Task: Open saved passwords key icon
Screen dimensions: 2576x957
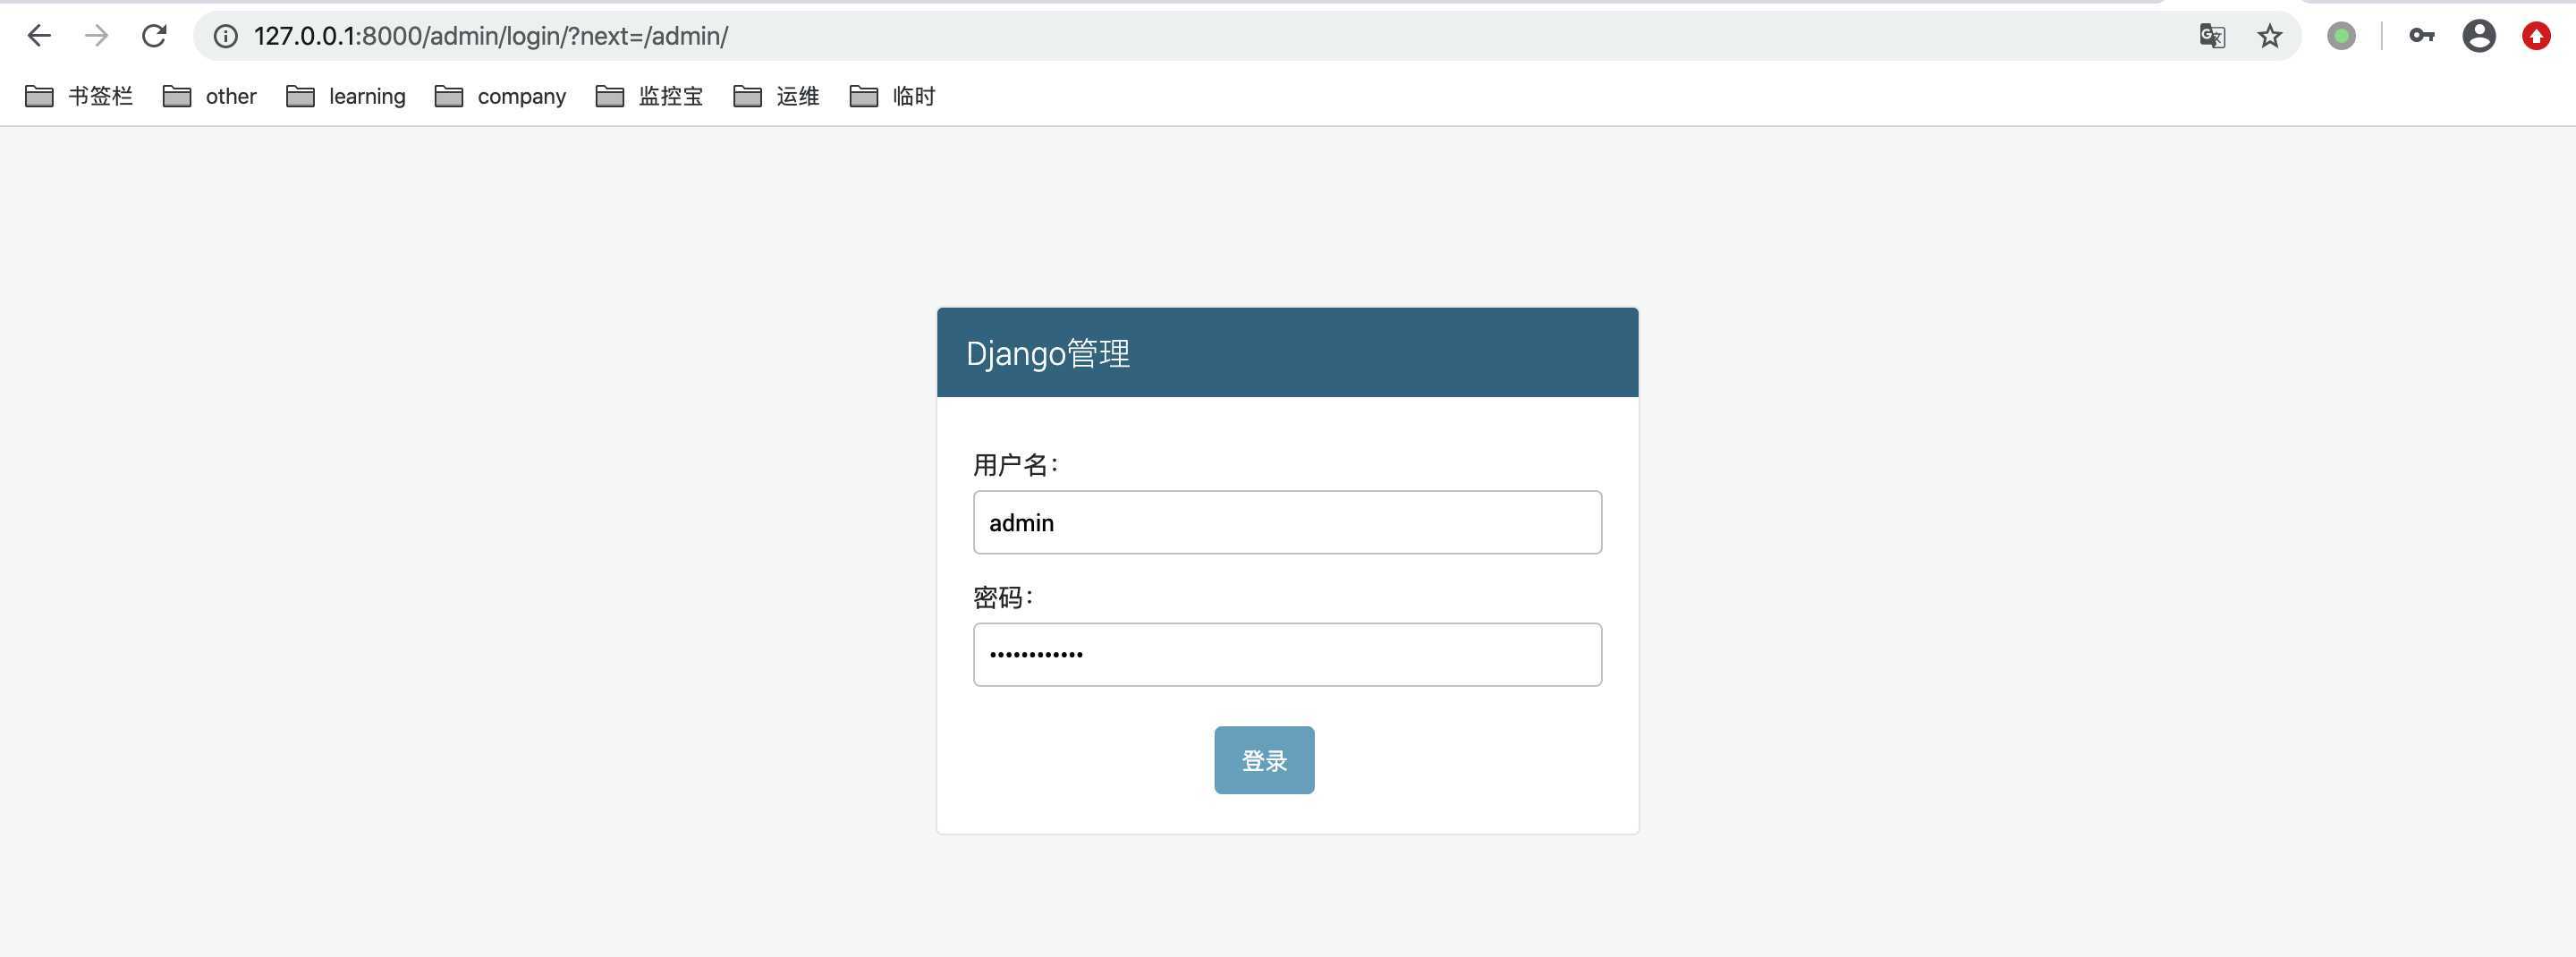Action: (2421, 36)
